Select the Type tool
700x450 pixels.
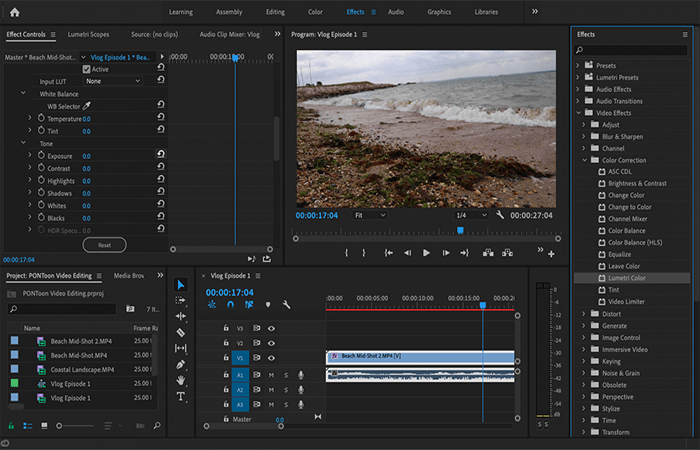[180, 396]
